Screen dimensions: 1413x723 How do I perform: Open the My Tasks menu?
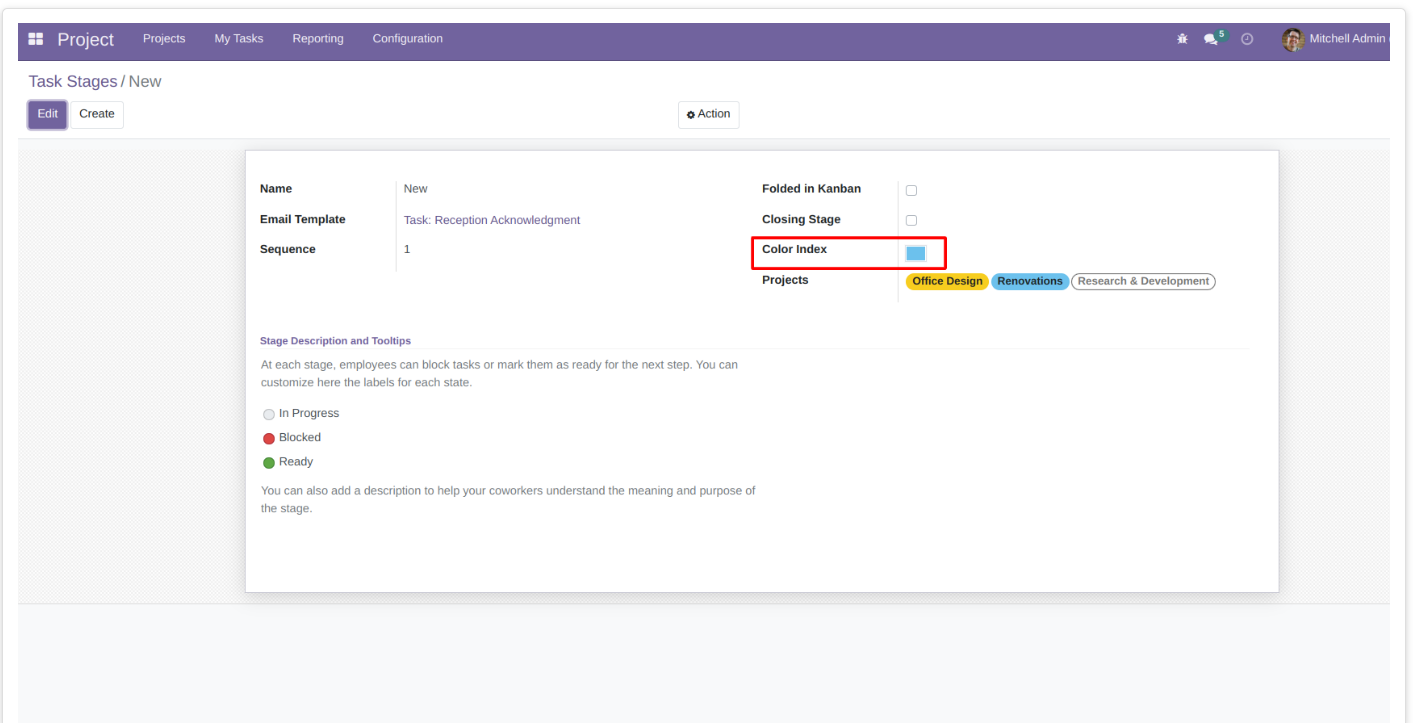click(239, 39)
